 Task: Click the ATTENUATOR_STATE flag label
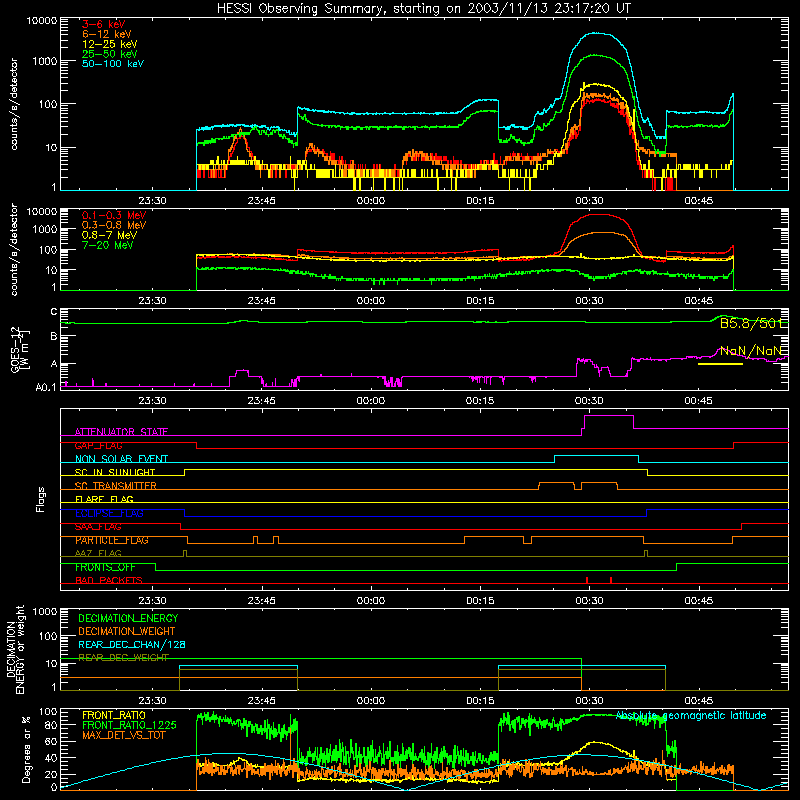pos(121,432)
